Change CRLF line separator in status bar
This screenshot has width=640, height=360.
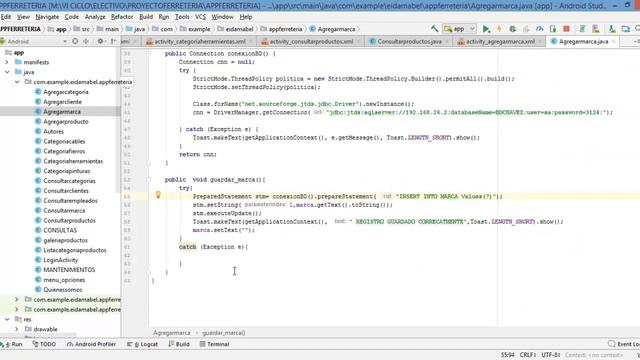point(528,355)
